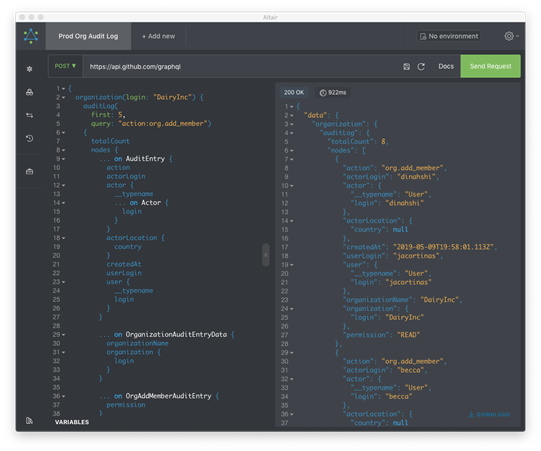Click organizationName field in query

click(137, 343)
